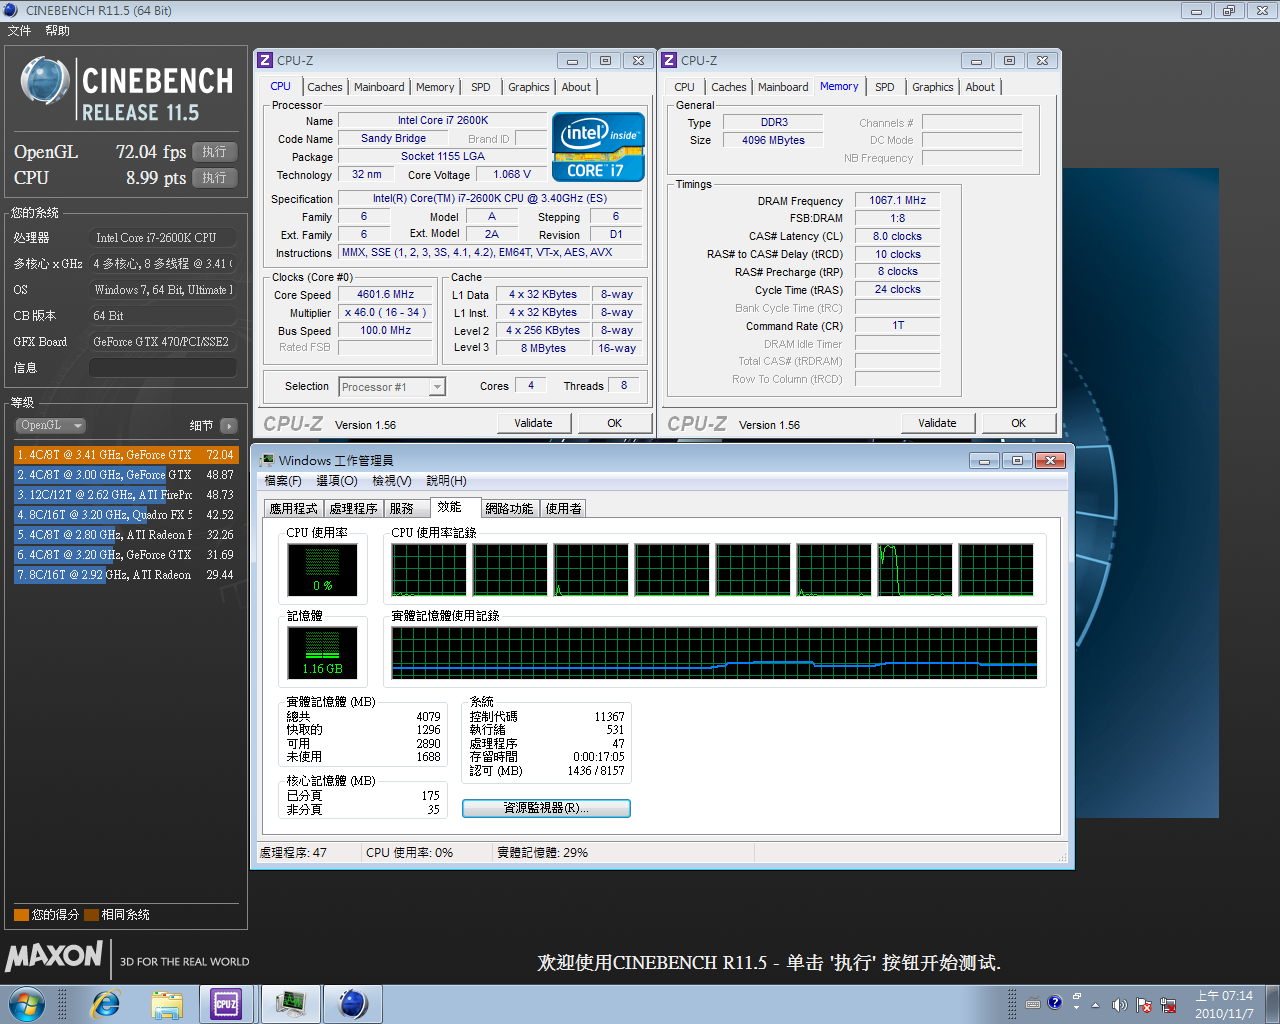This screenshot has height=1024, width=1280.
Task: Show hidden tray icons arrow
Action: [x=1095, y=1005]
